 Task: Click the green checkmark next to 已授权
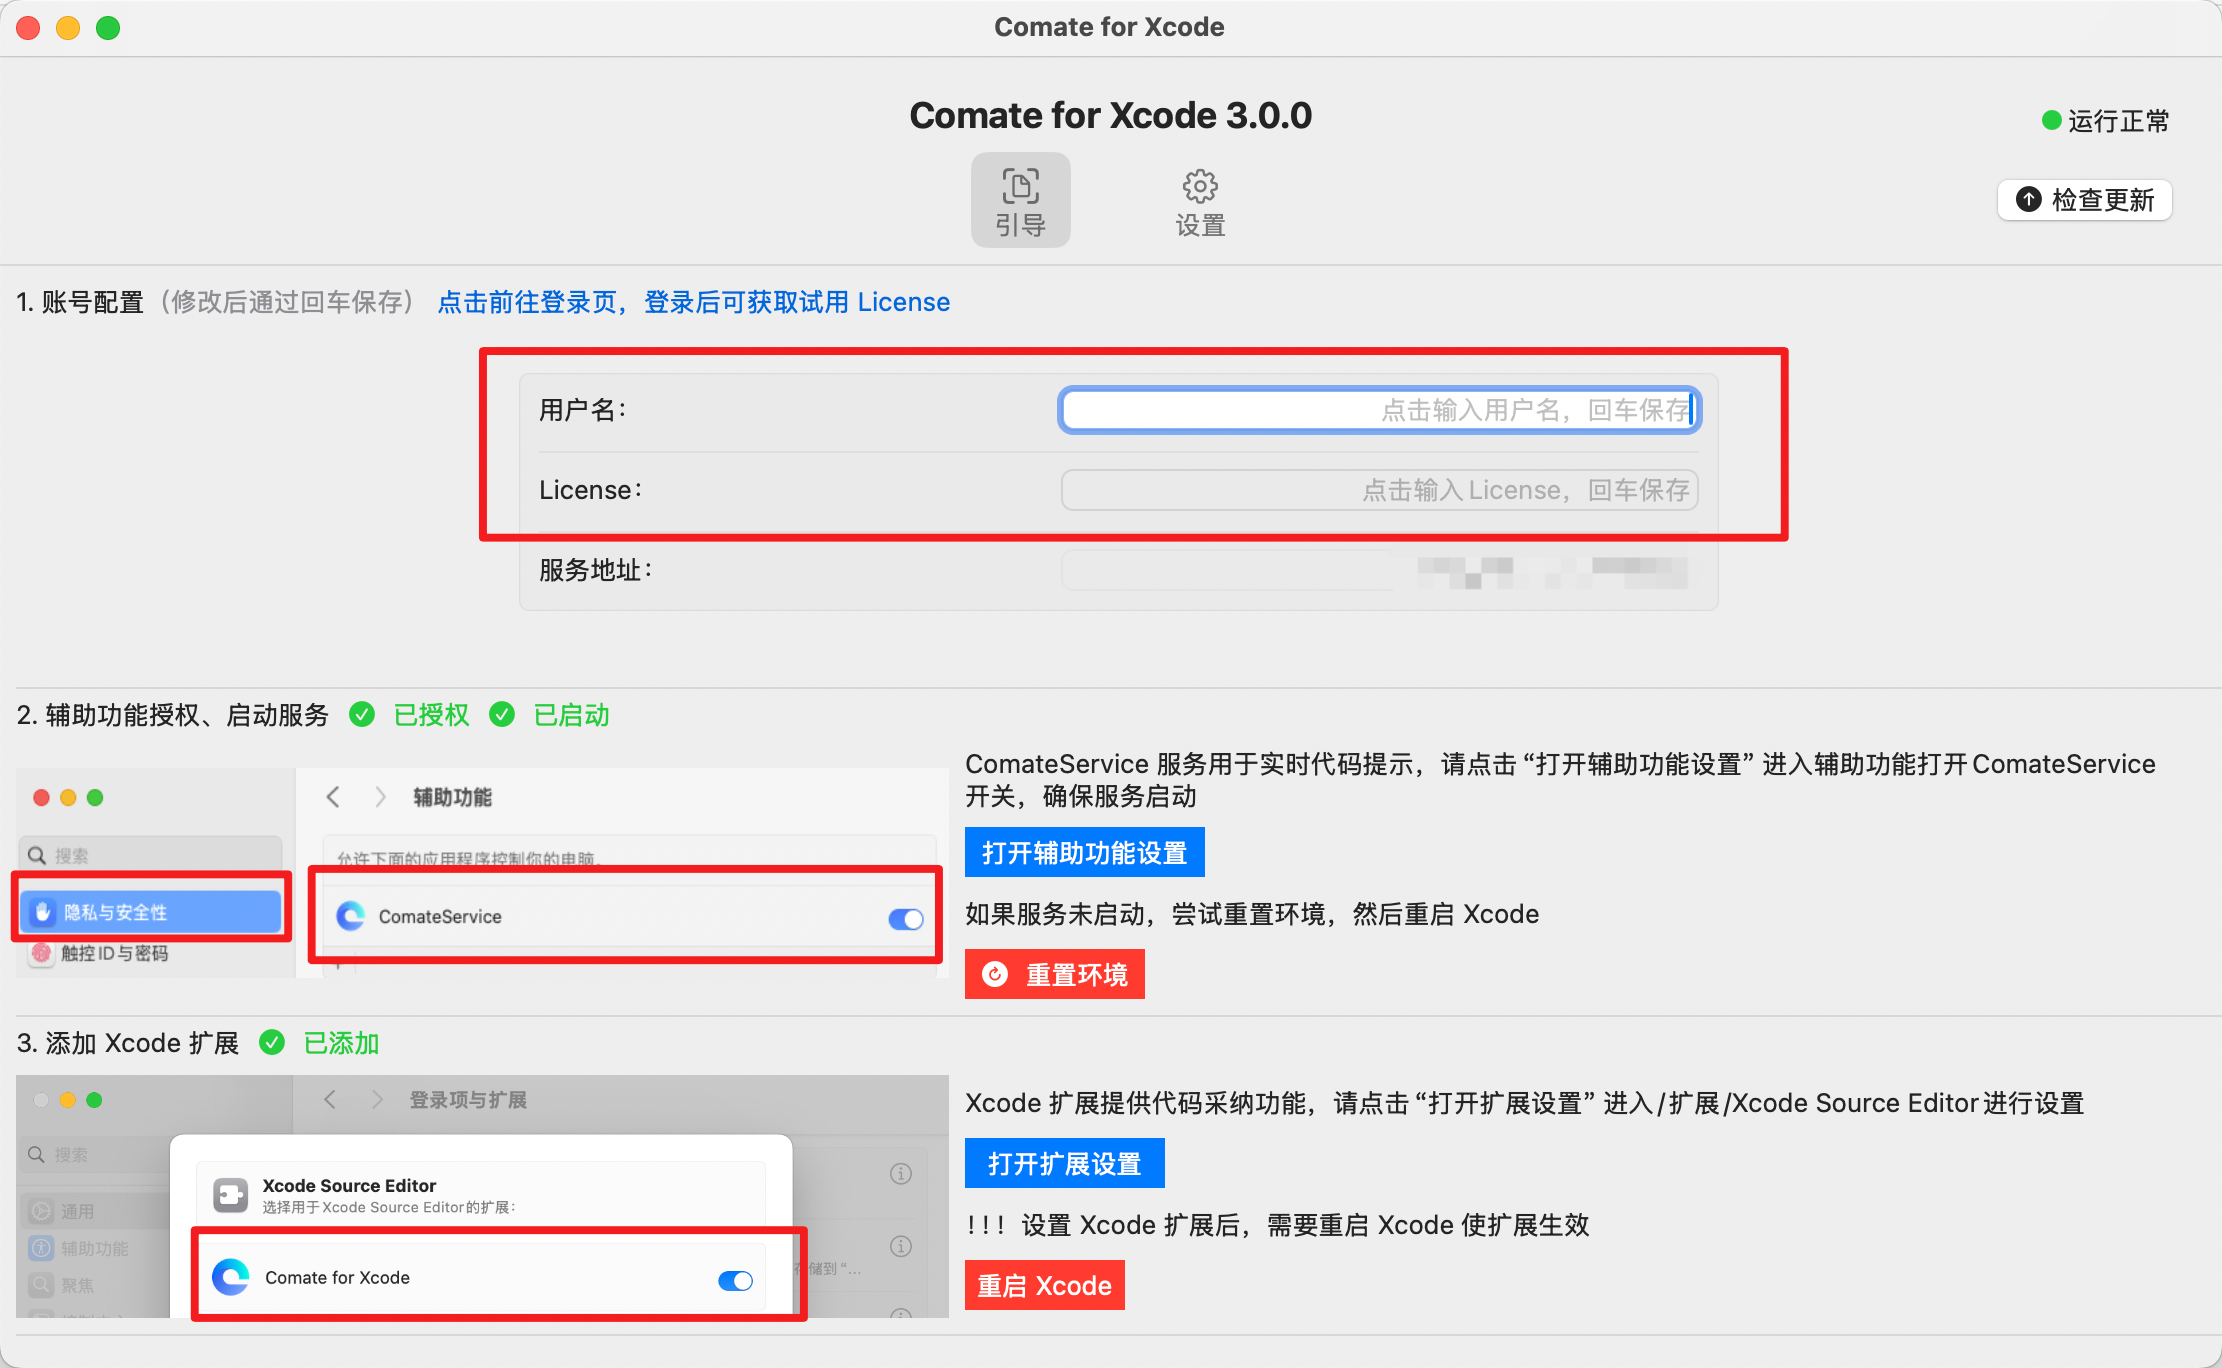tap(362, 715)
